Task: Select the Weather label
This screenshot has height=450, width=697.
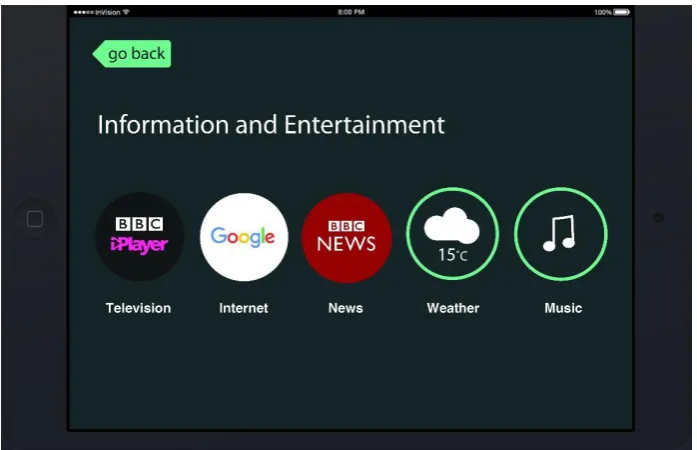Action: pos(453,308)
